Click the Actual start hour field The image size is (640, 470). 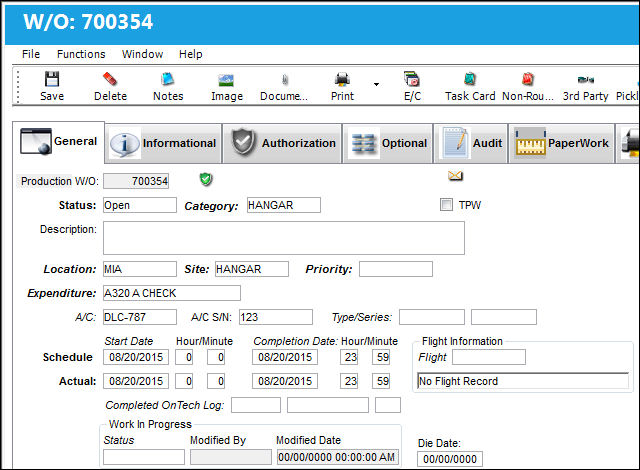(184, 381)
